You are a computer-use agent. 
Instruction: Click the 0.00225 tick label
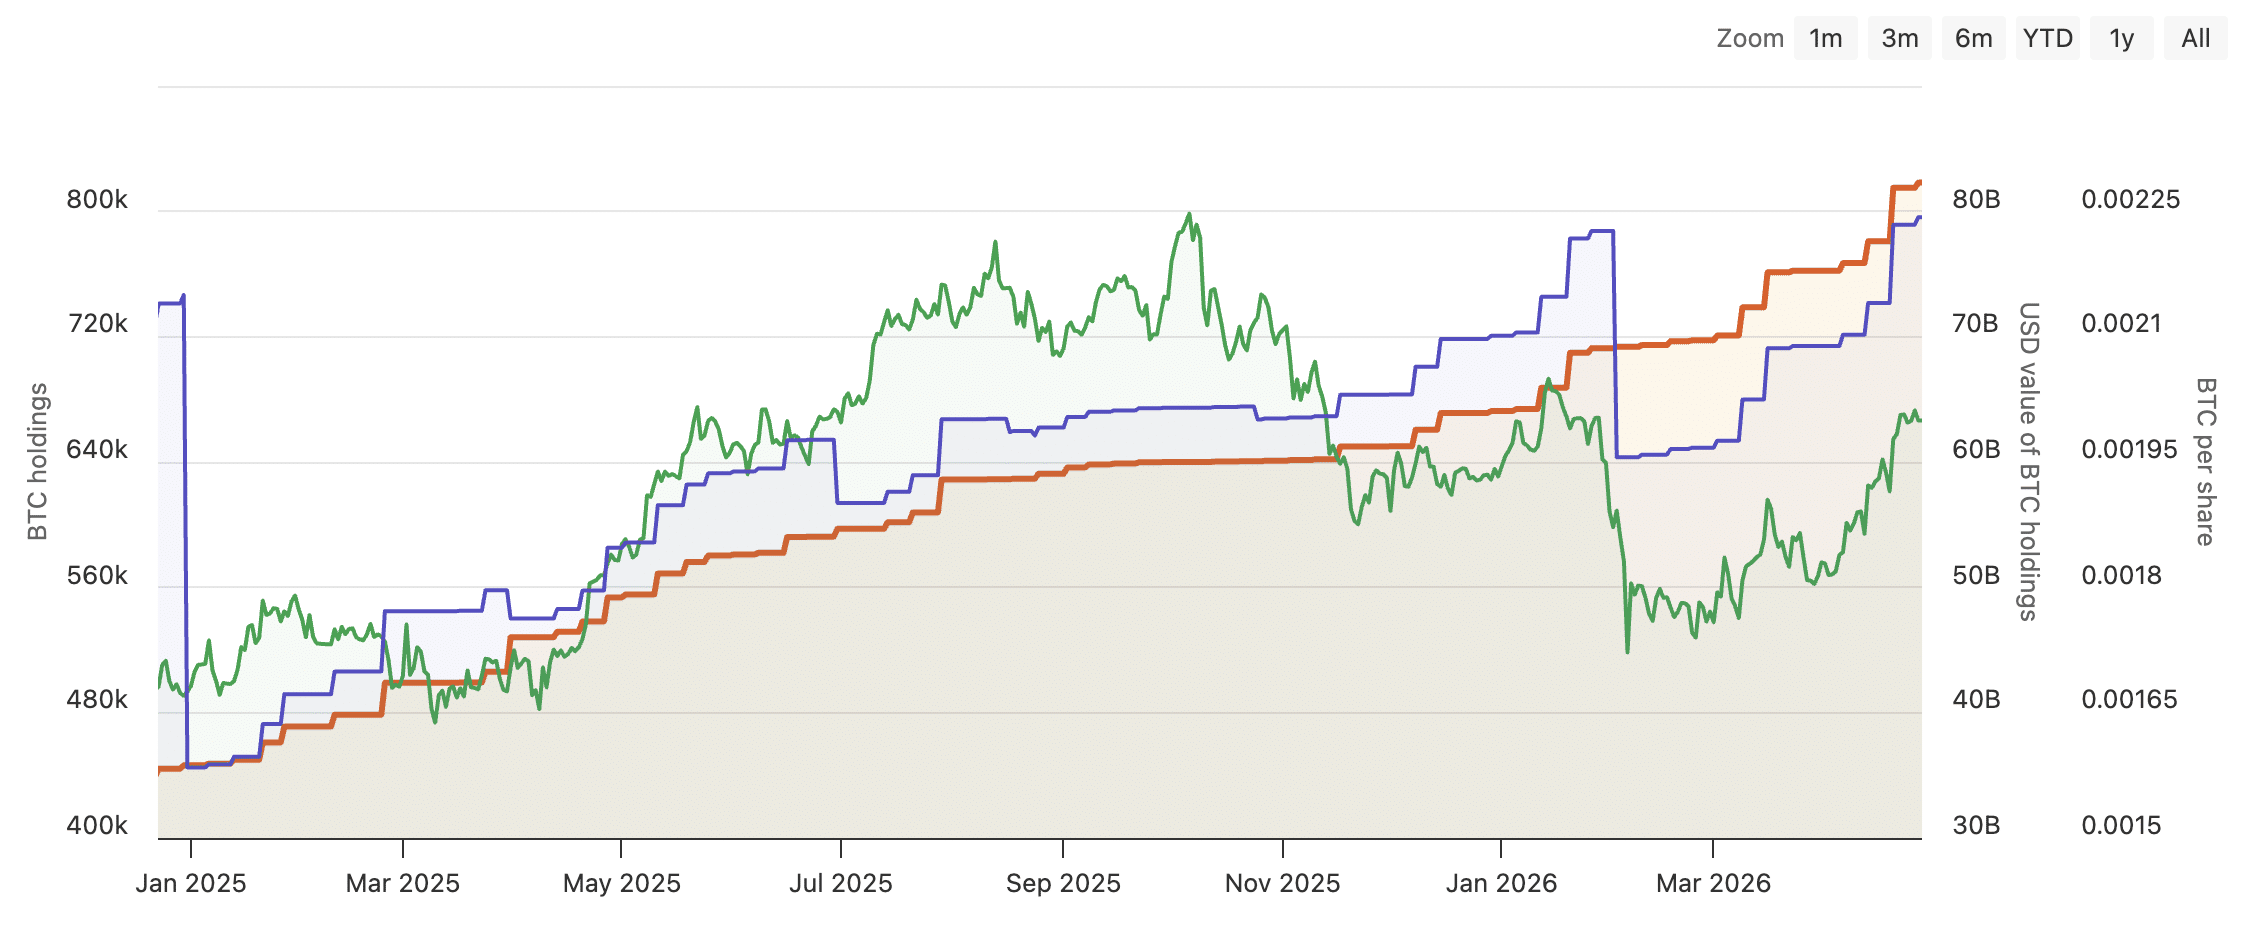click(2129, 199)
